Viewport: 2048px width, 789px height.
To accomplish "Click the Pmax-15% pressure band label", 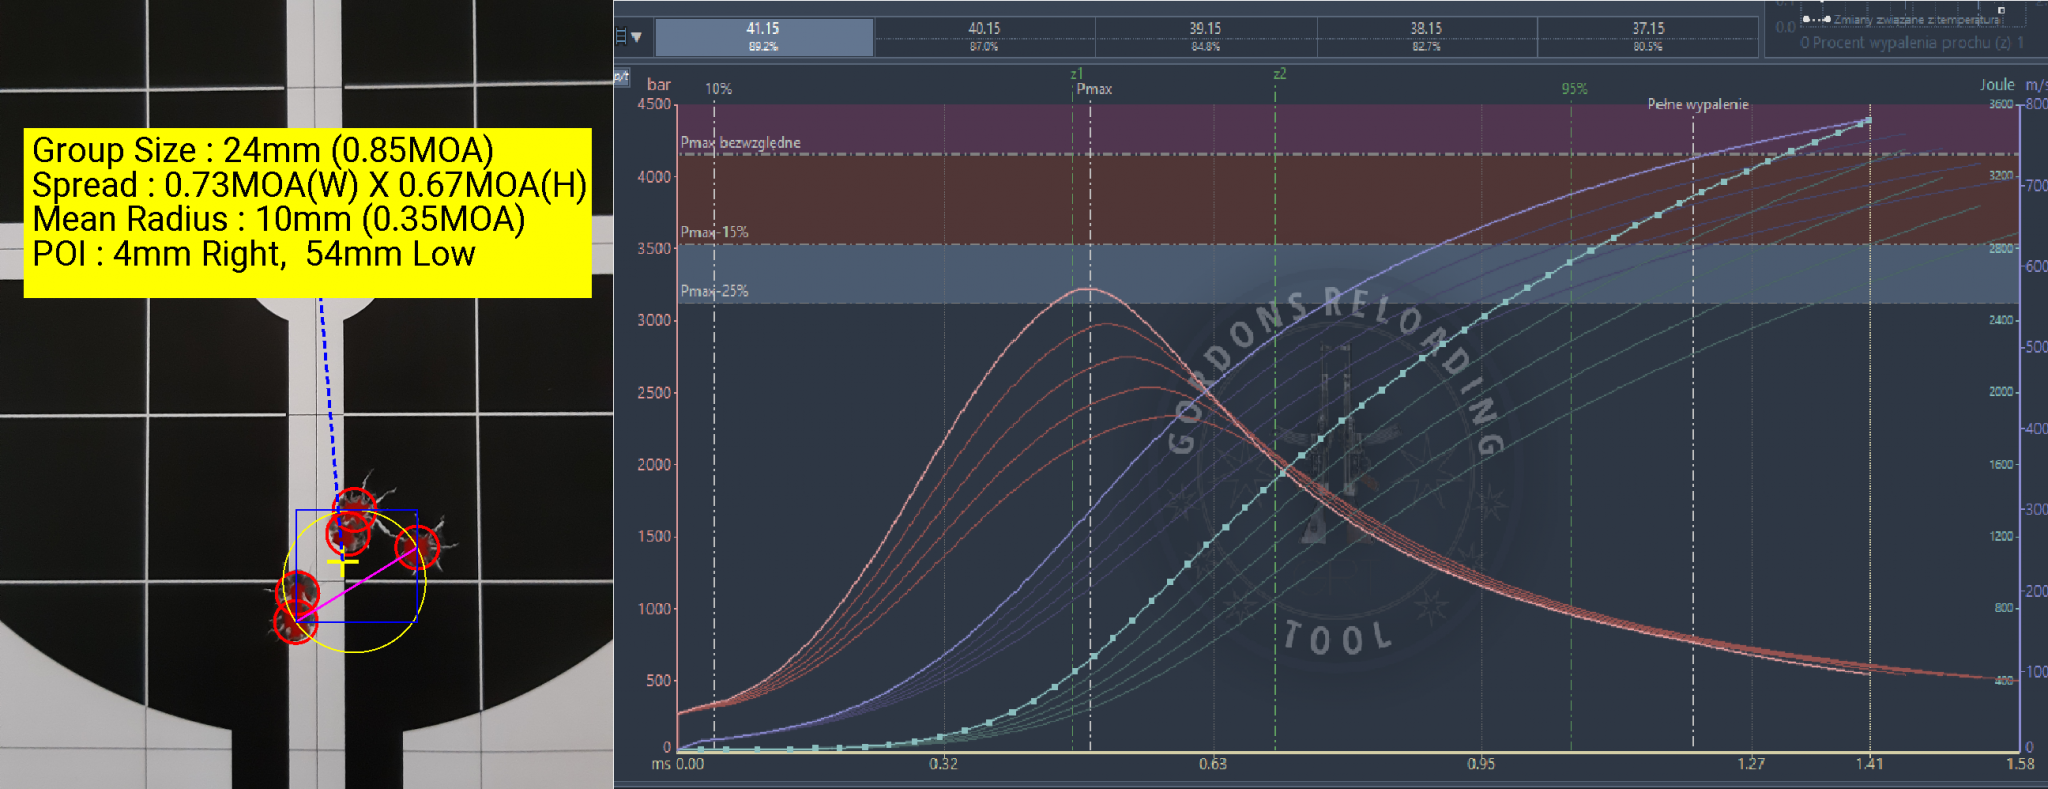I will (x=714, y=232).
